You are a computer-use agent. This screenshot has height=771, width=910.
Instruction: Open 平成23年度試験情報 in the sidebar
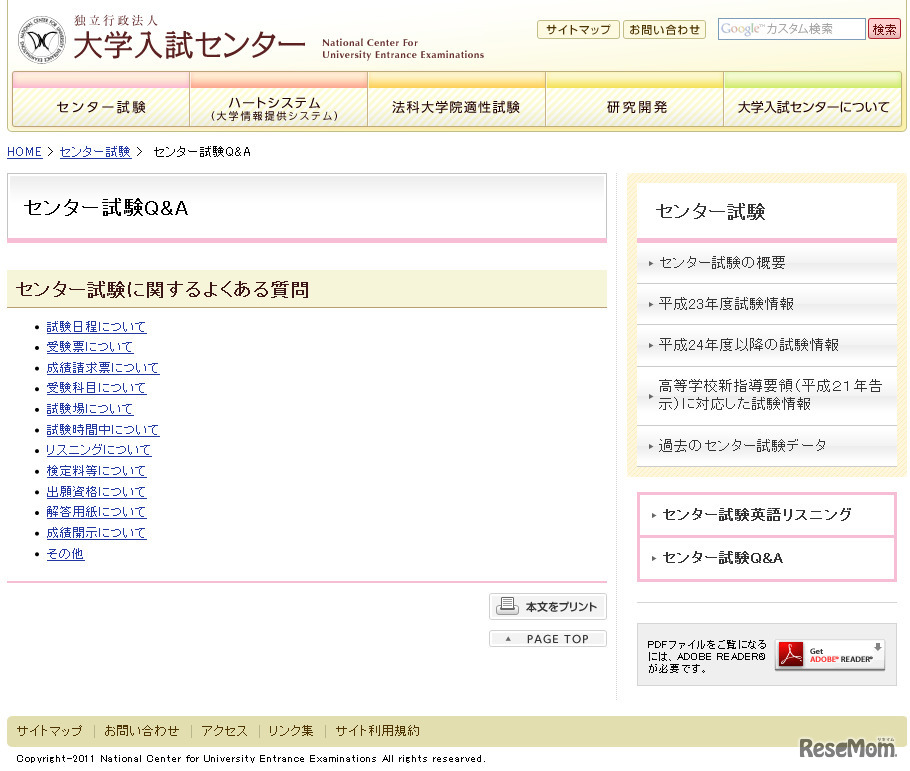click(726, 304)
